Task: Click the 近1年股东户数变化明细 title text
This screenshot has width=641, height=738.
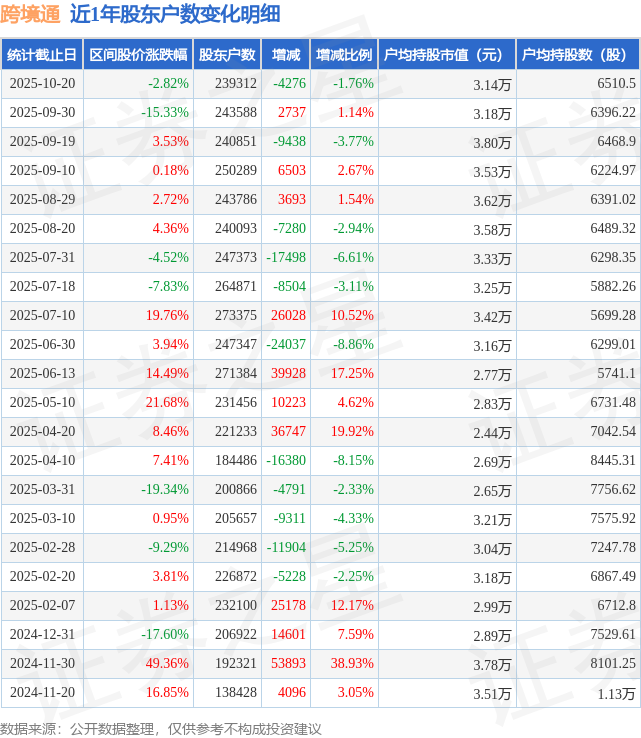Action: (175, 14)
